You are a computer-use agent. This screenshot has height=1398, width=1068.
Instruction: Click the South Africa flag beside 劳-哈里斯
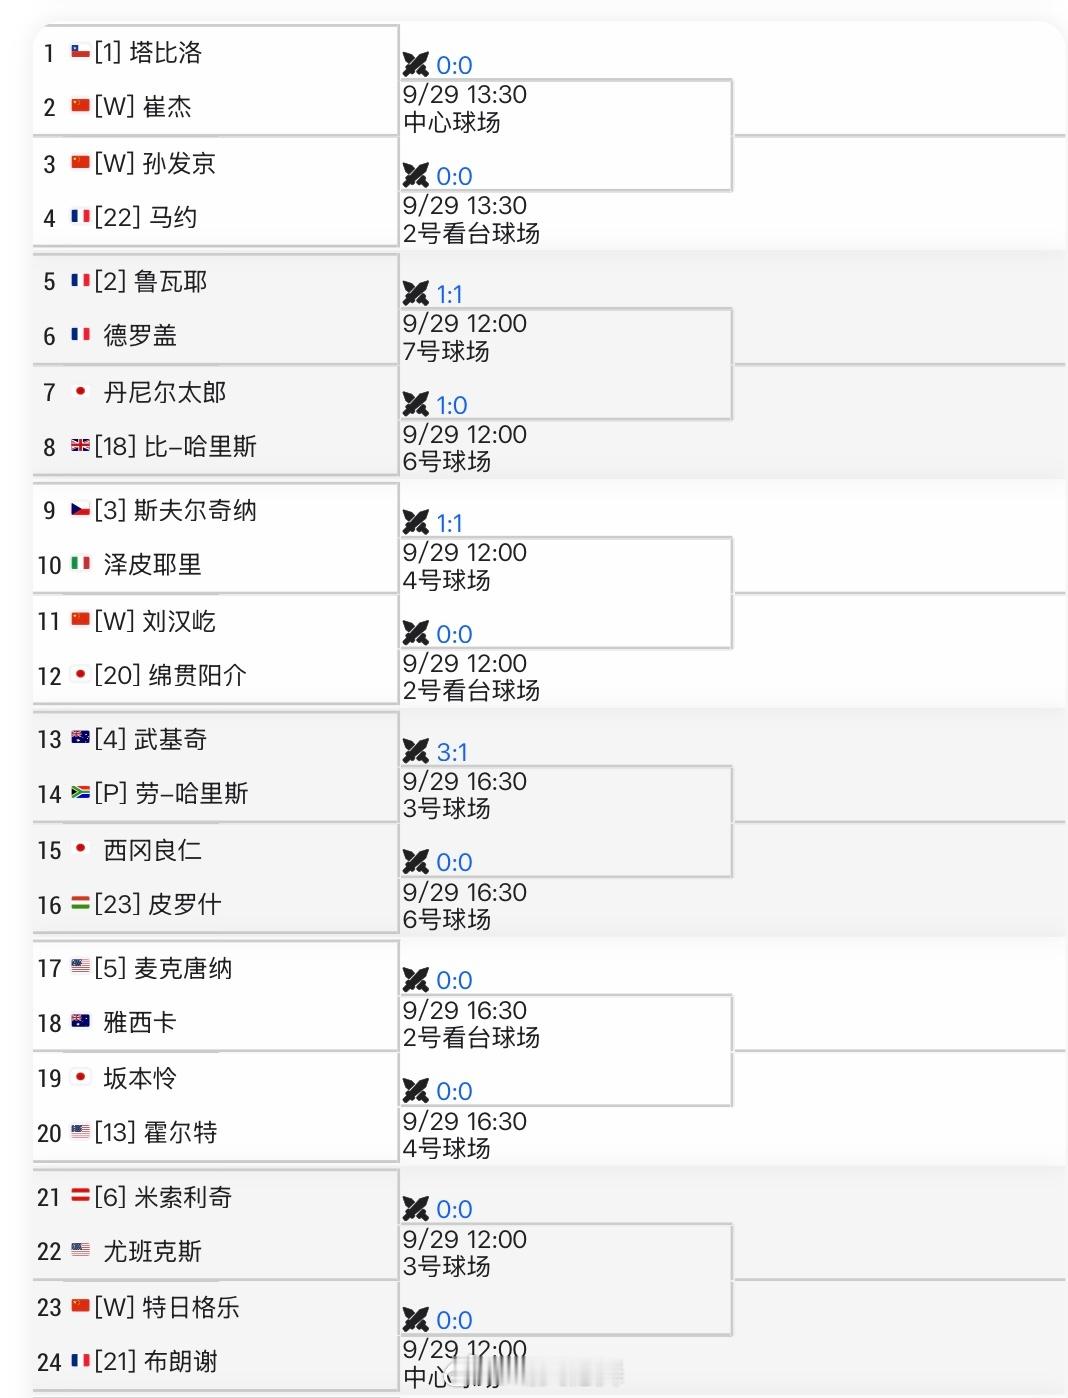point(80,793)
